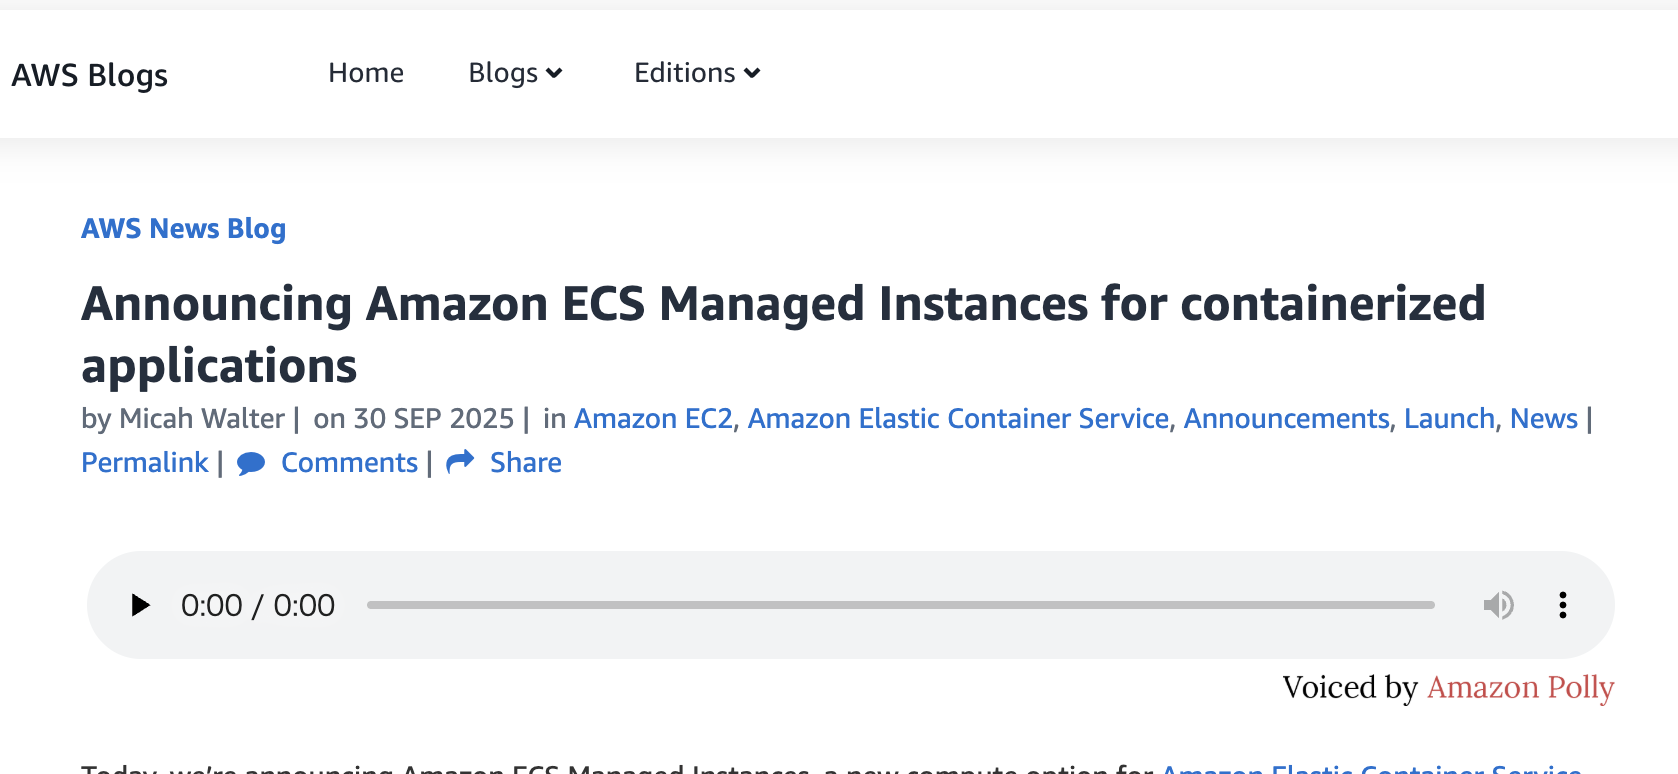Image resolution: width=1678 pixels, height=774 pixels.
Task: Open Amazon Elastic Container Service category
Action: (x=958, y=418)
